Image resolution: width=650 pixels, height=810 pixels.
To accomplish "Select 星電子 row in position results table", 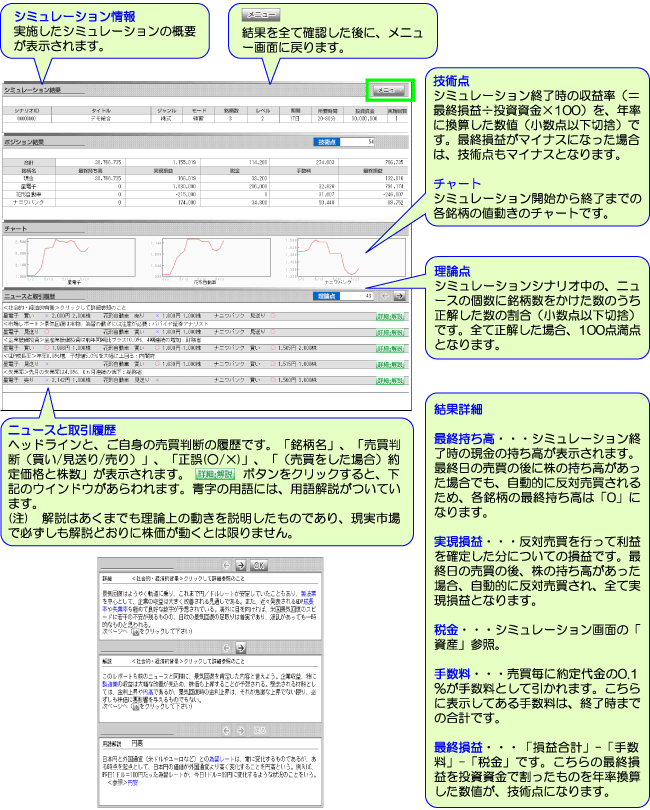I will pyautogui.click(x=206, y=186).
